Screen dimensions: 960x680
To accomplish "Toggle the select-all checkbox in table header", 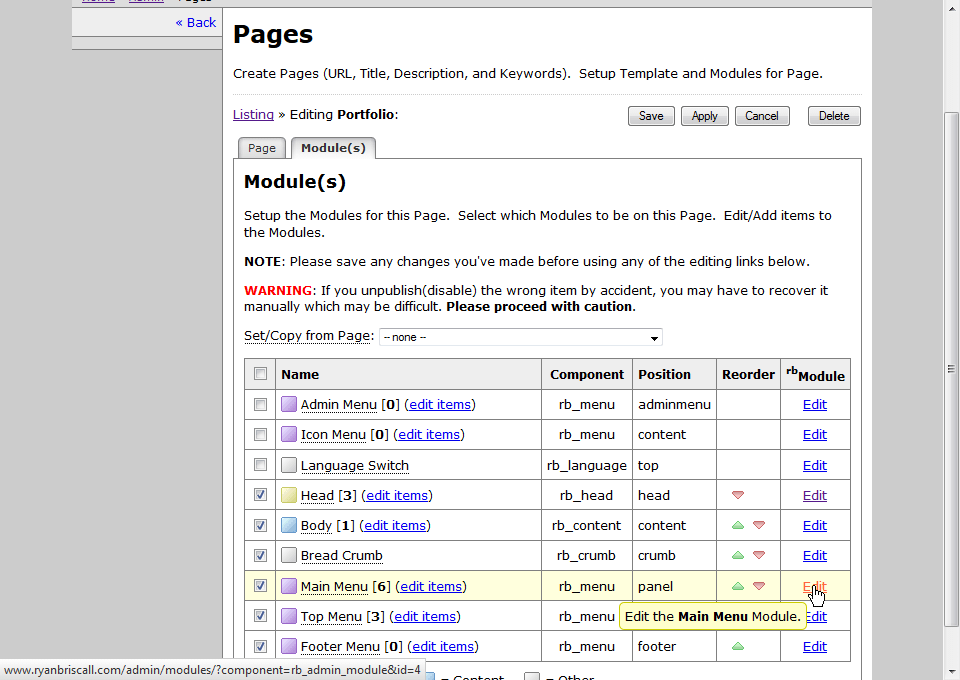I will [261, 374].
